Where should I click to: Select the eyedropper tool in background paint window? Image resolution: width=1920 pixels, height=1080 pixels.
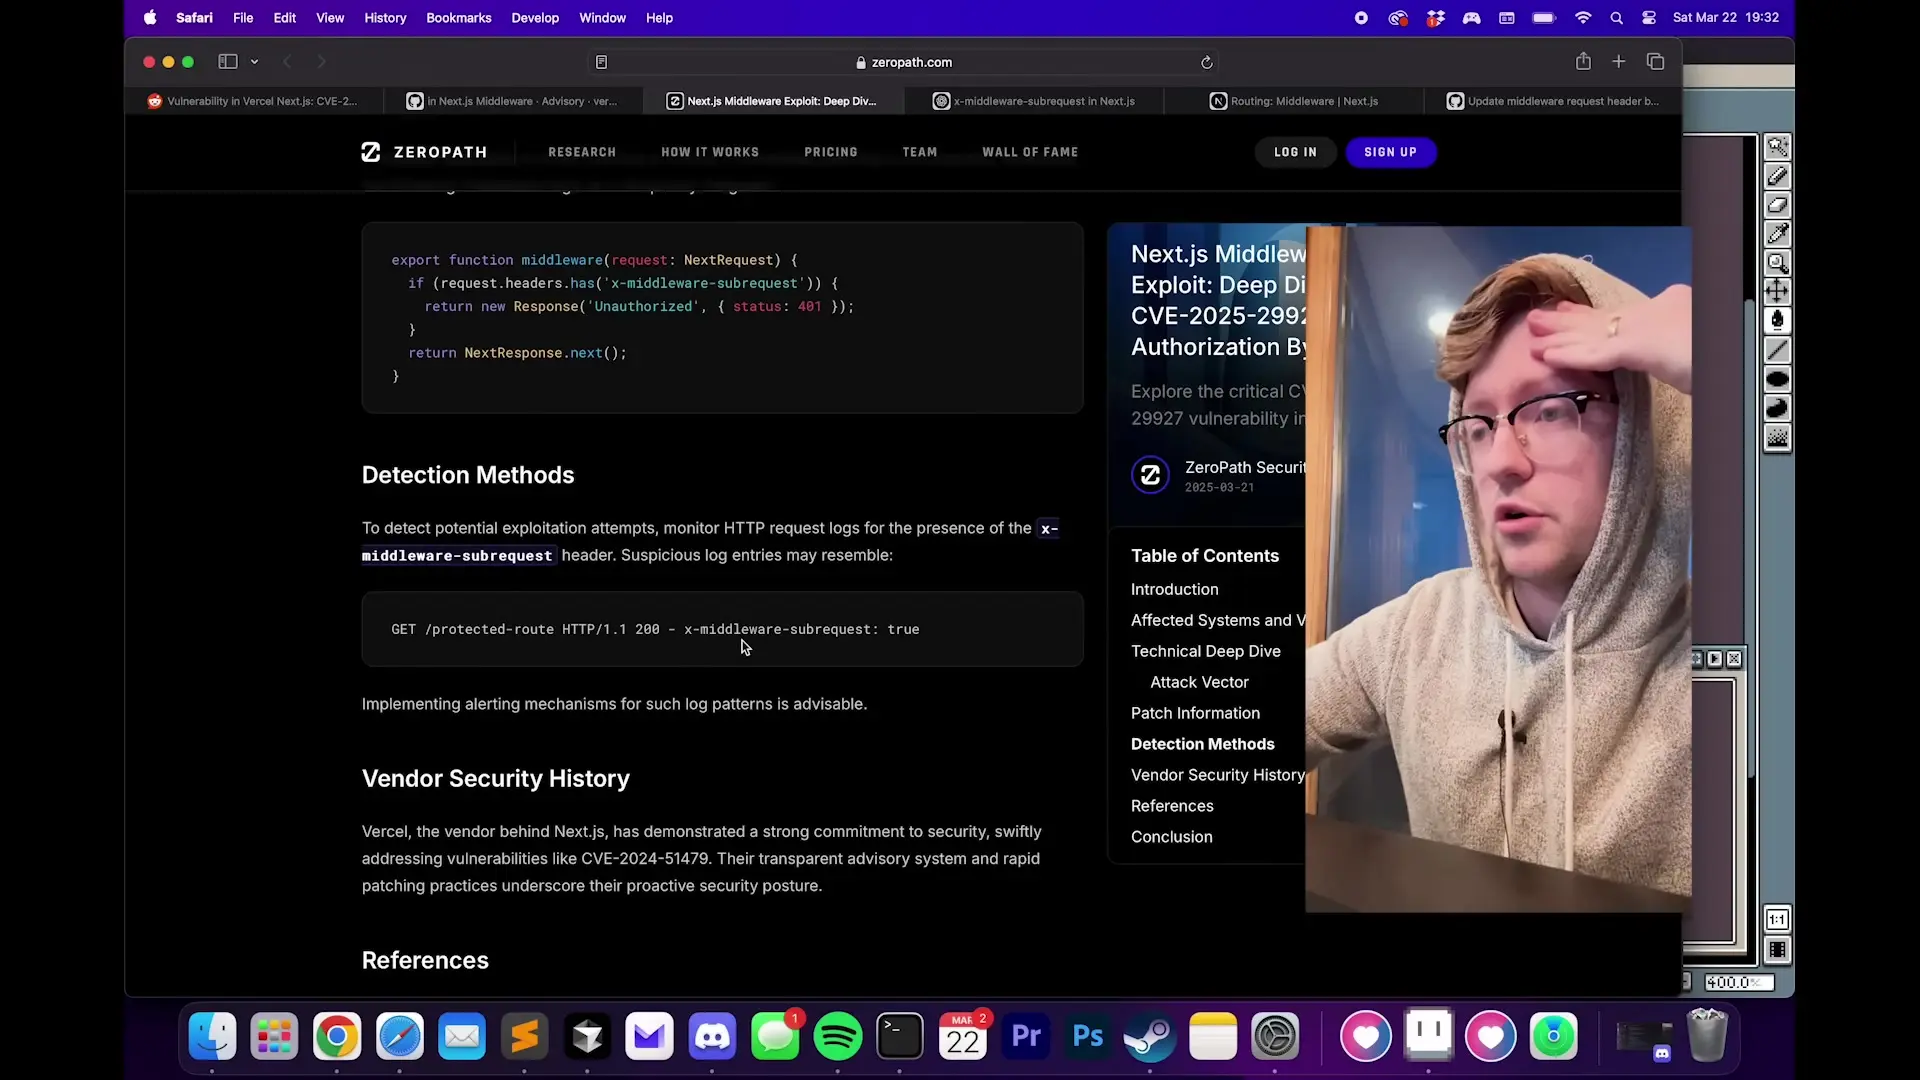(1777, 234)
